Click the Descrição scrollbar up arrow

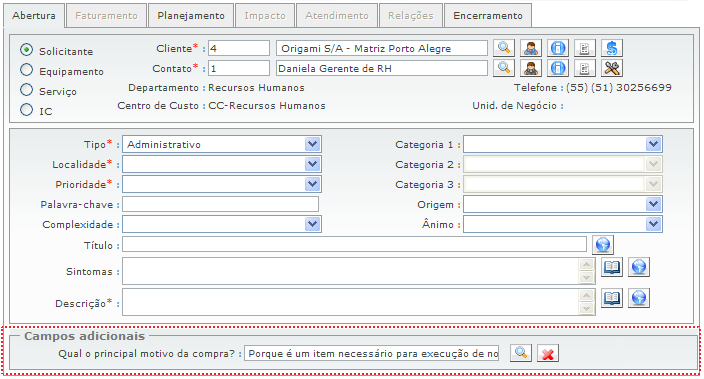[x=586, y=295]
